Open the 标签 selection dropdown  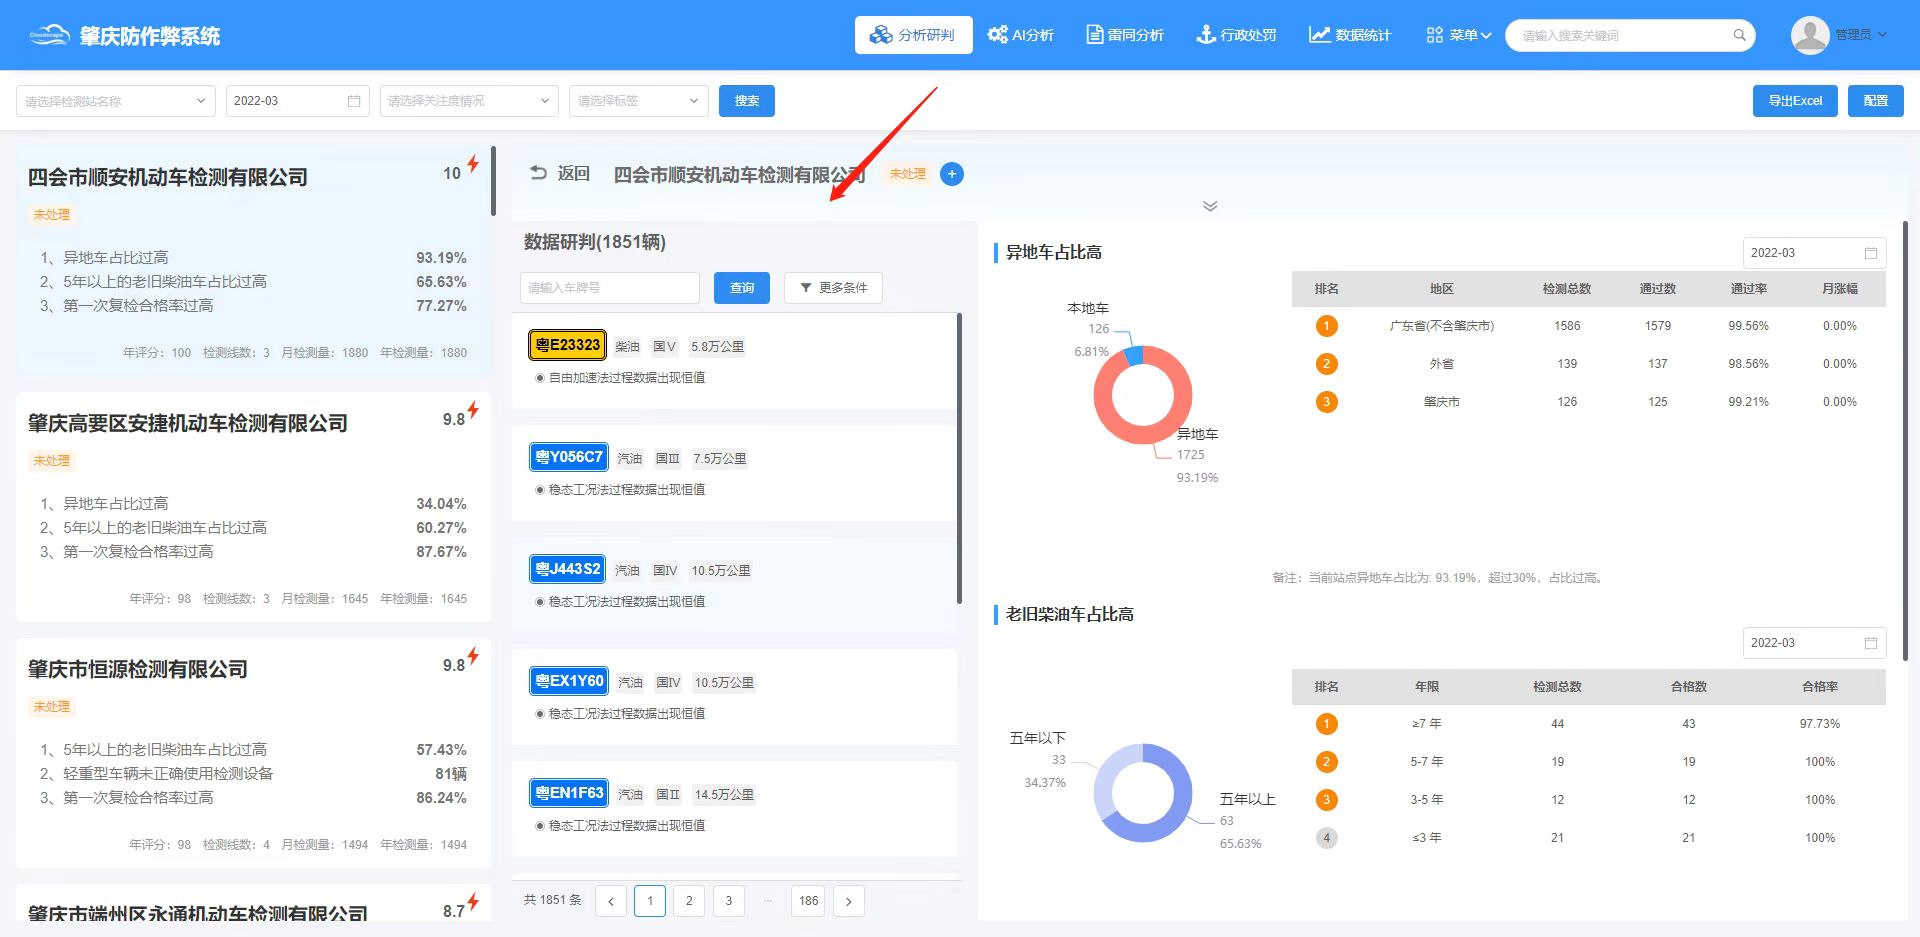point(638,101)
